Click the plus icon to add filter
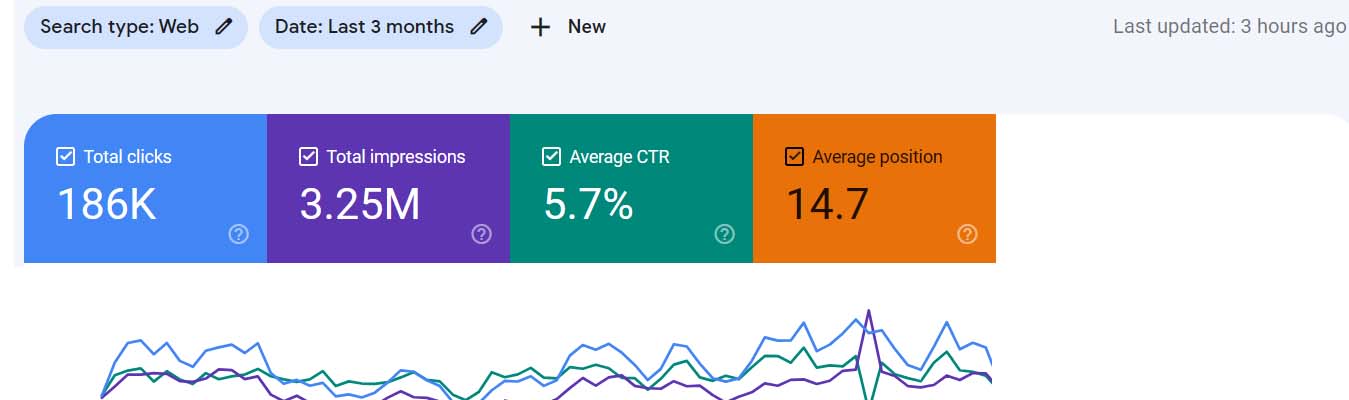Viewport: 1349px width, 400px height. [x=540, y=27]
